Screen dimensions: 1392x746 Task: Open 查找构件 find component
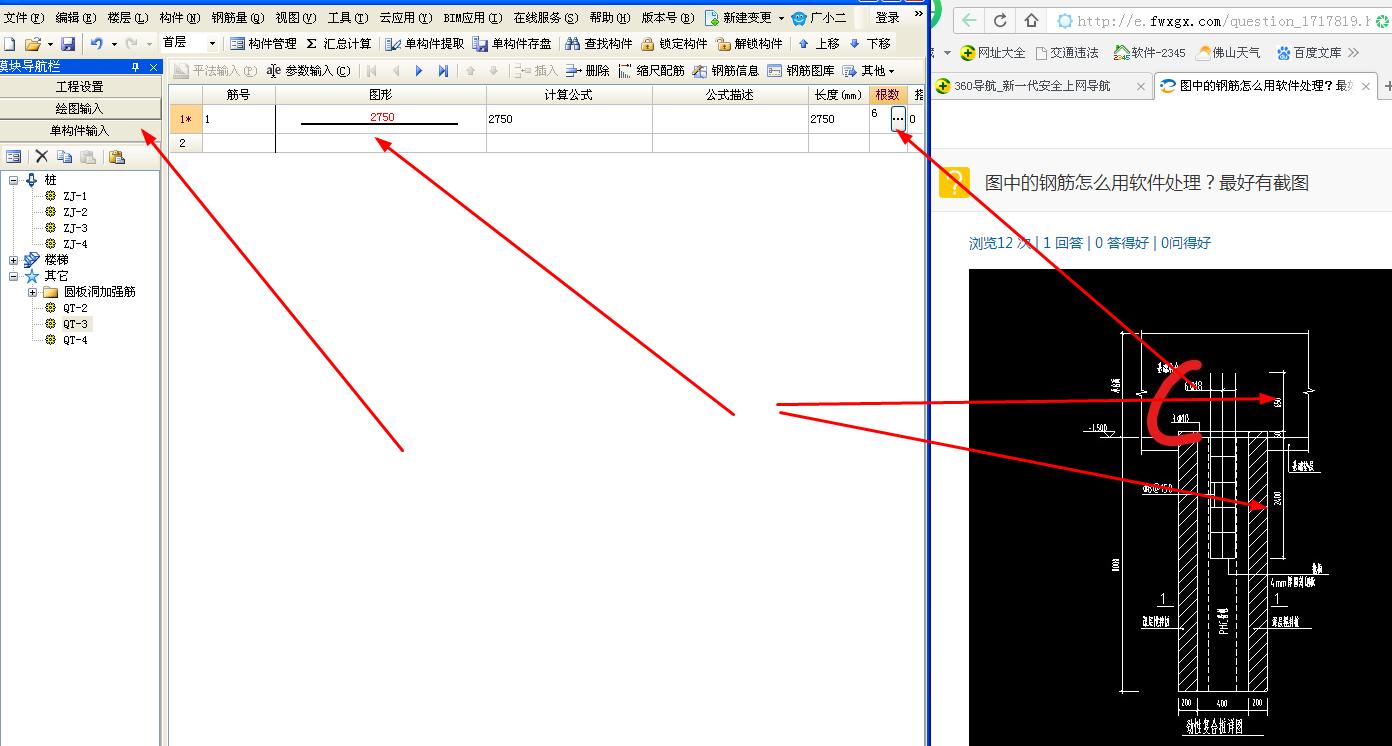[598, 44]
